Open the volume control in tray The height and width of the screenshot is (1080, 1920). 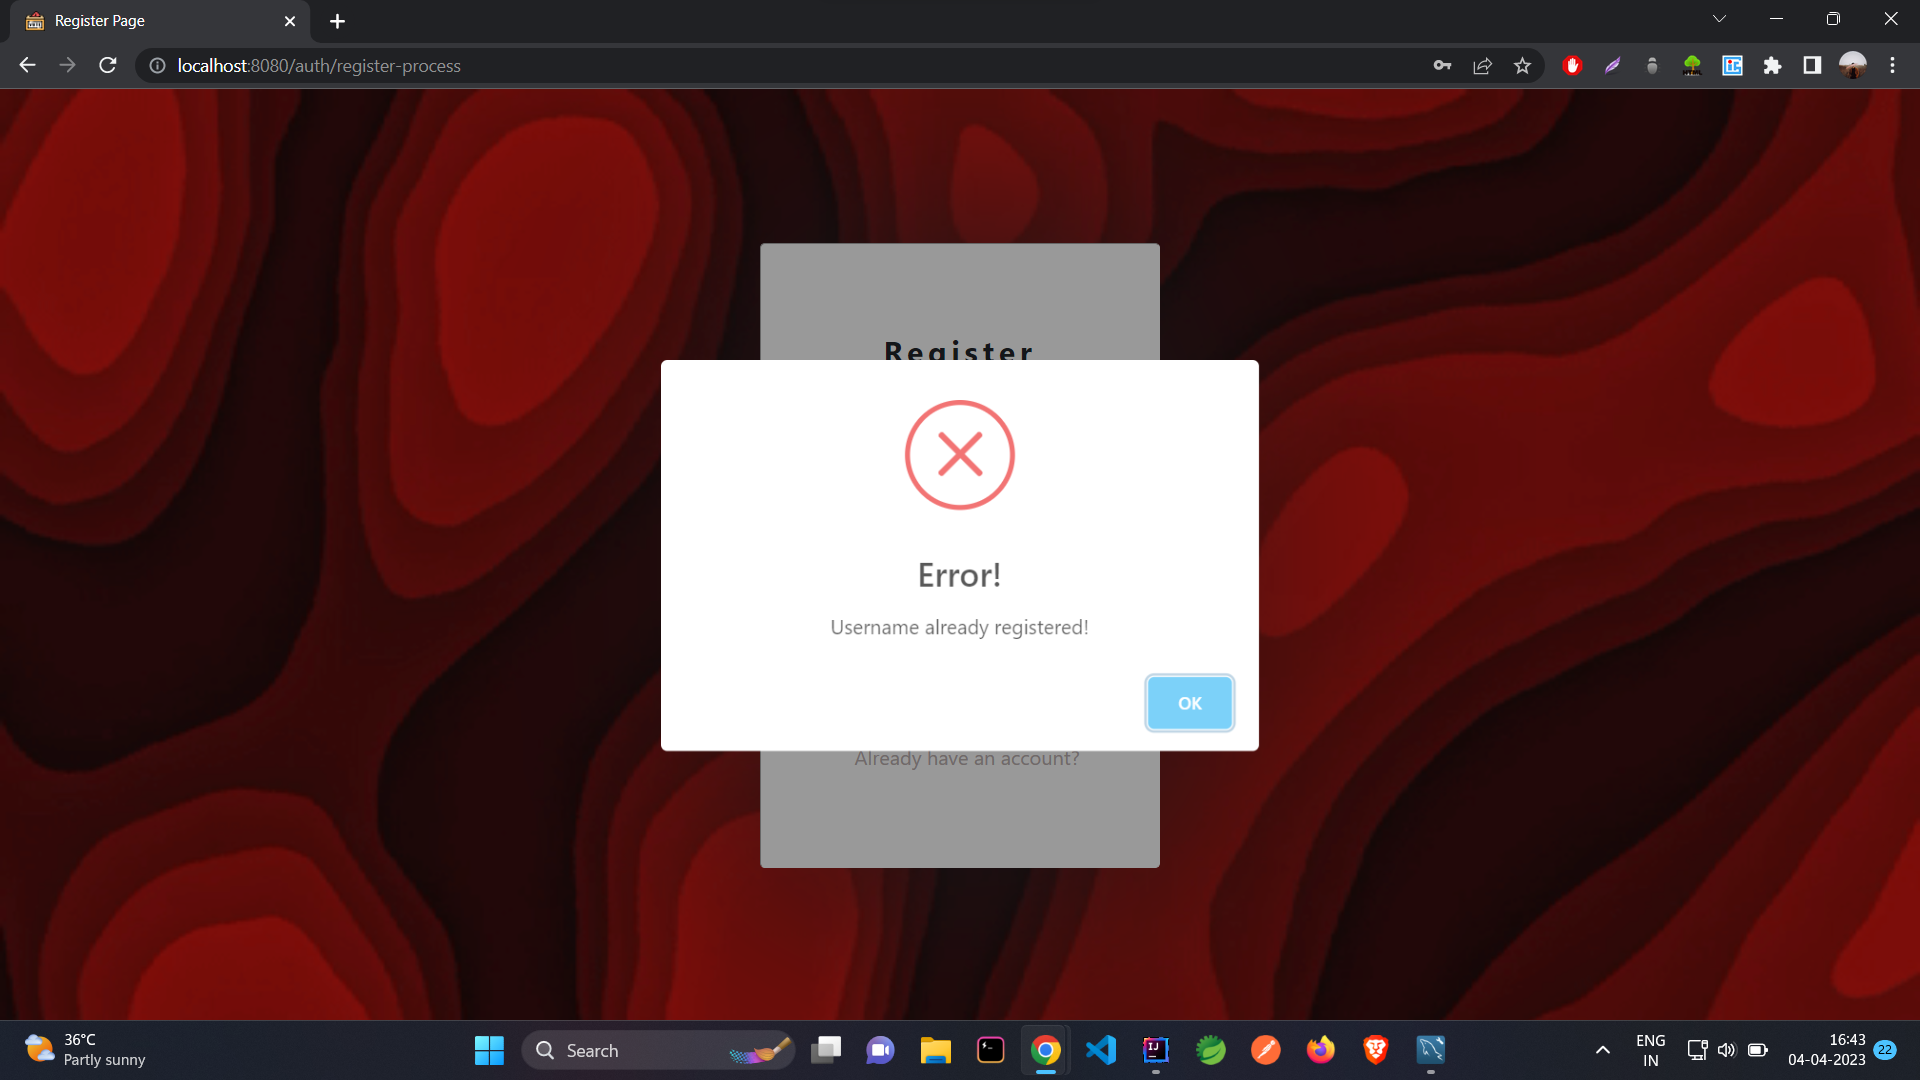pyautogui.click(x=1726, y=1050)
